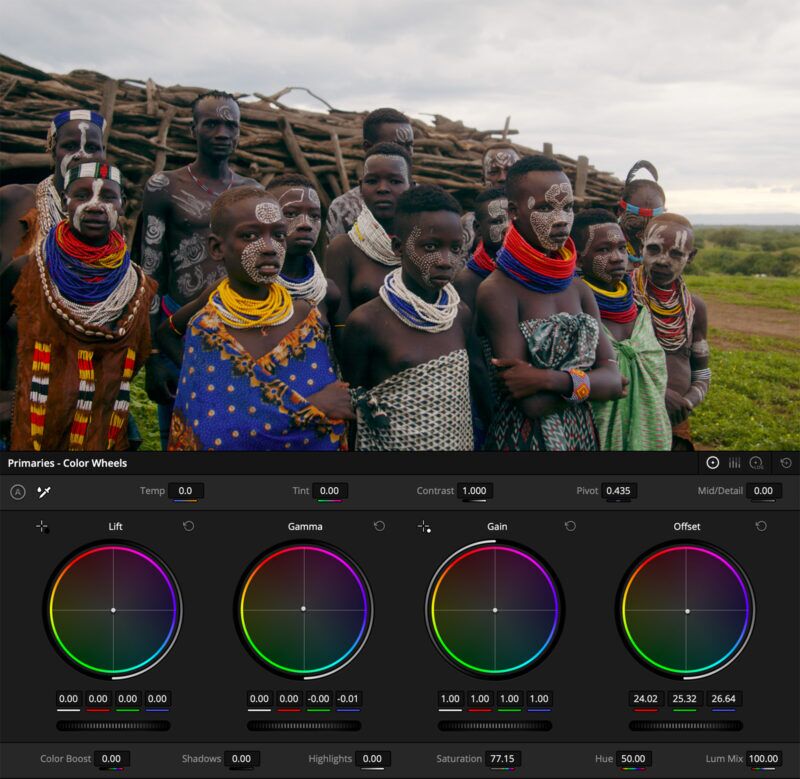The width and height of the screenshot is (800, 779).
Task: Select Lift red channel value
Action: 98,699
